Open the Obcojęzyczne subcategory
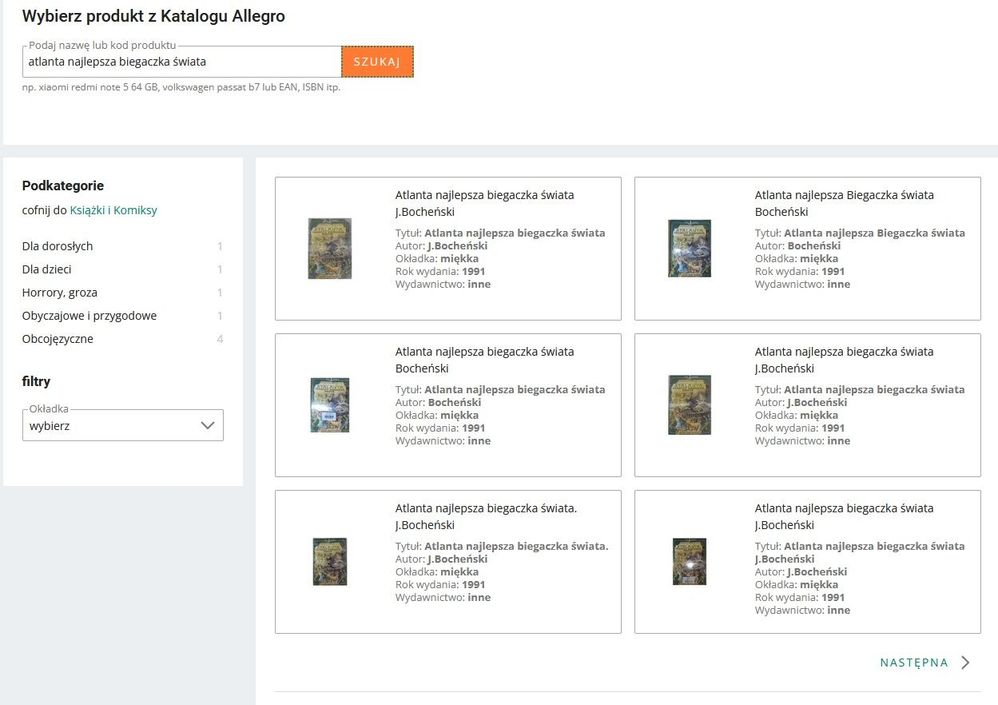 [x=58, y=339]
